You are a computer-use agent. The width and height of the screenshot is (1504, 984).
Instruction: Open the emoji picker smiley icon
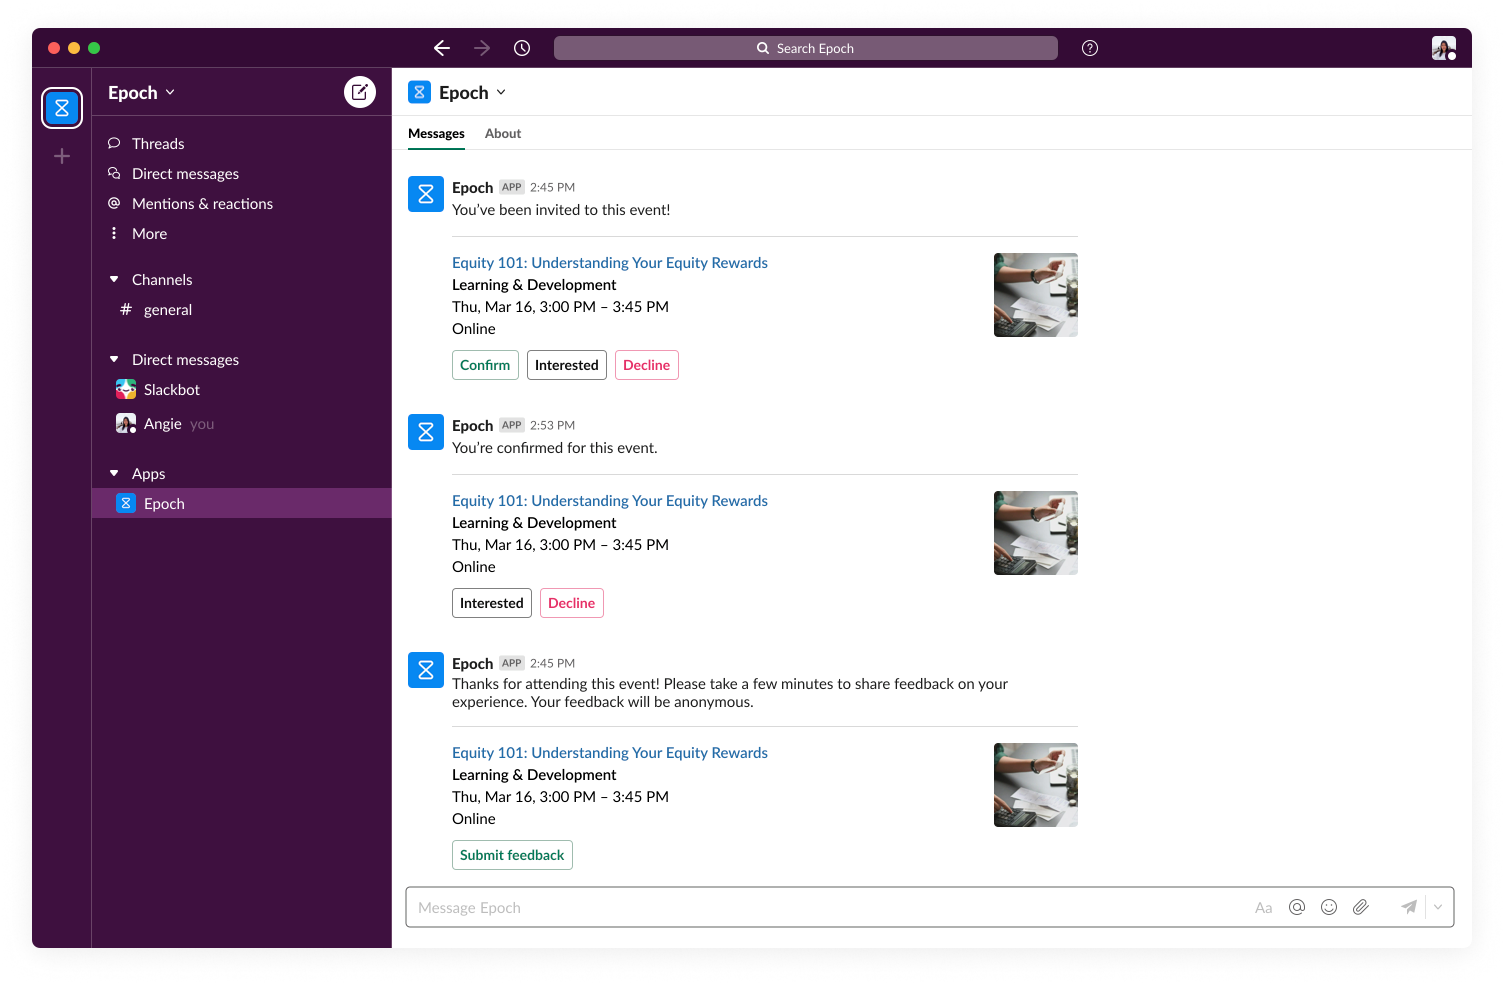[x=1329, y=907]
